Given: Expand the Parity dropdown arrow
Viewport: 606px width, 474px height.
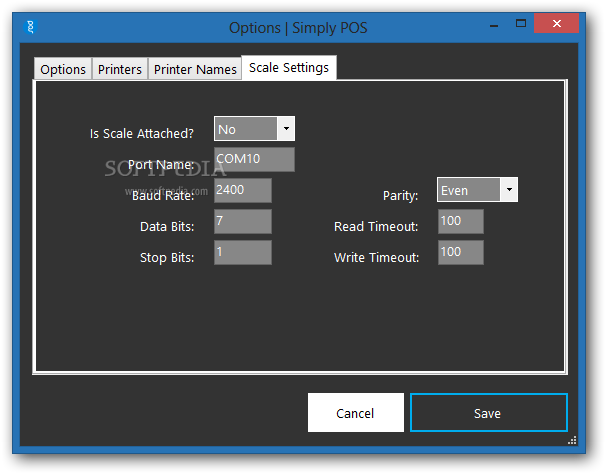Looking at the screenshot, I should (509, 189).
